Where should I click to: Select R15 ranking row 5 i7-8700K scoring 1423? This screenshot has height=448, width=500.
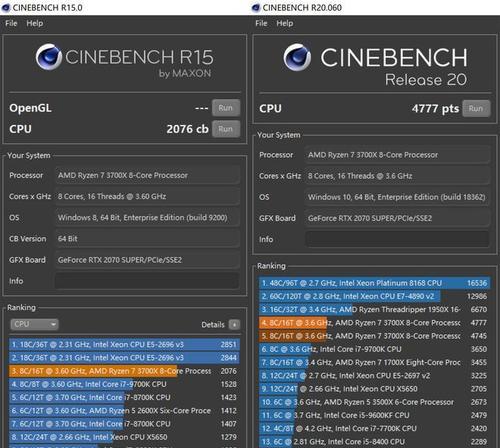[x=124, y=397]
